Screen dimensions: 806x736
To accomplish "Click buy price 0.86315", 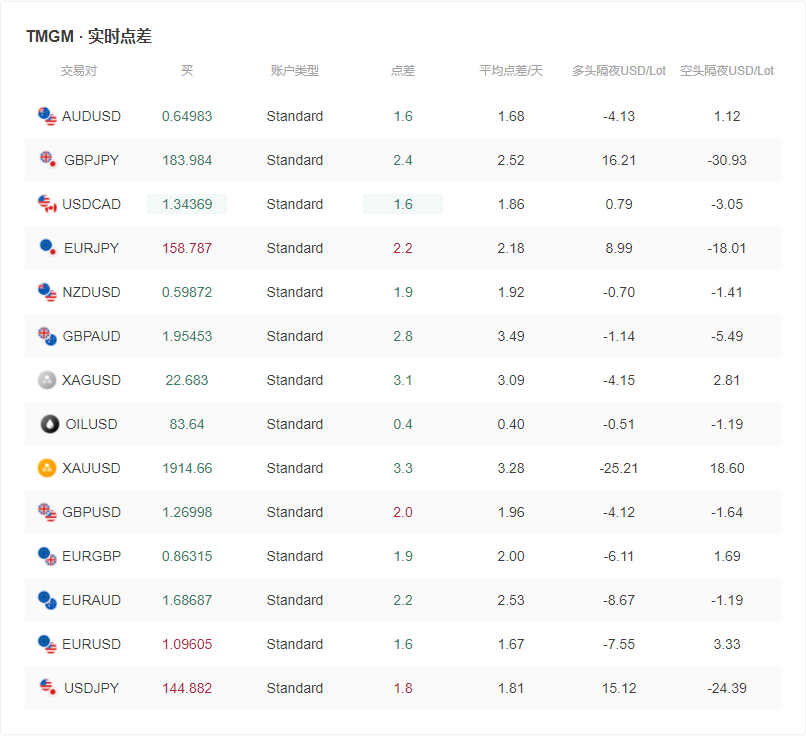I will coord(187,556).
